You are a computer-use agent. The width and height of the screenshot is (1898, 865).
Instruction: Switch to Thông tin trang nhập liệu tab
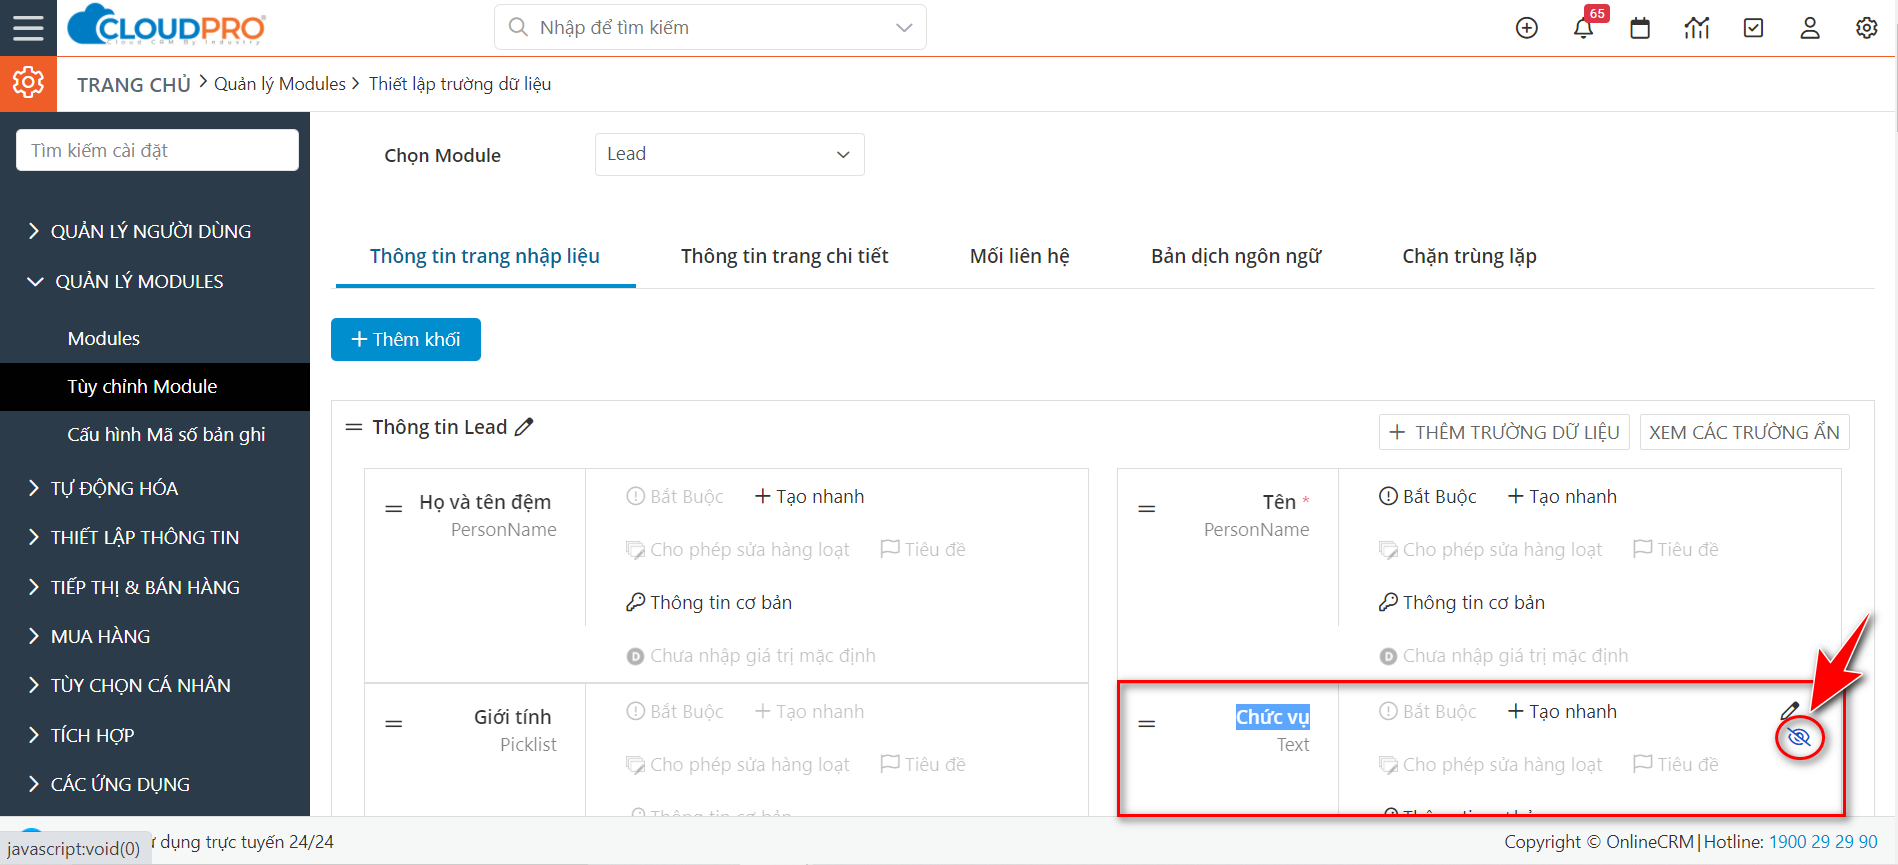[x=485, y=256]
